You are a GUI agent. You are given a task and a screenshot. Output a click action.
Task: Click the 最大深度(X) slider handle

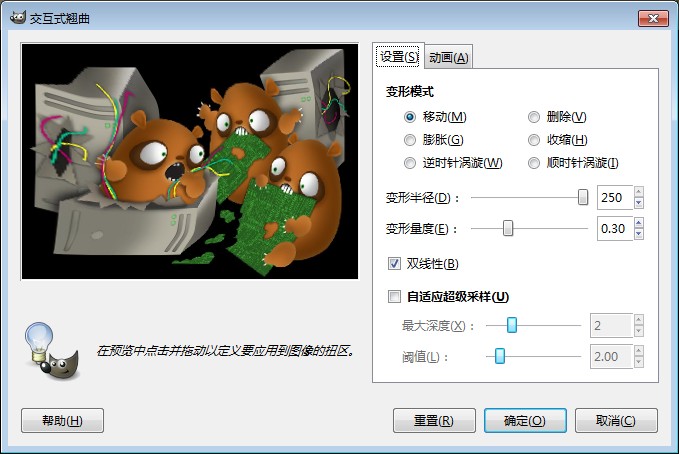tap(512, 325)
